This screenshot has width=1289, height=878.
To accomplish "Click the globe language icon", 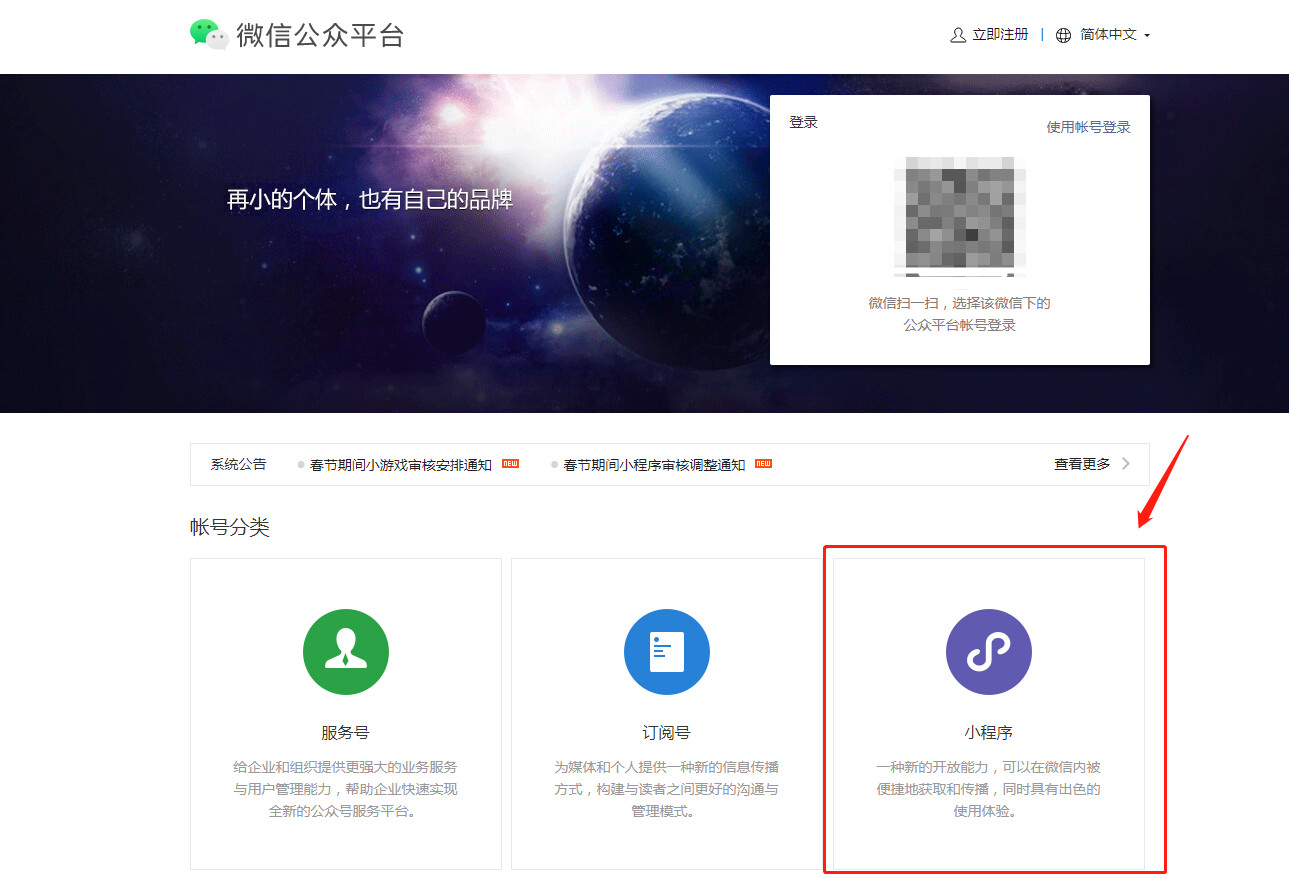I will click(1063, 35).
